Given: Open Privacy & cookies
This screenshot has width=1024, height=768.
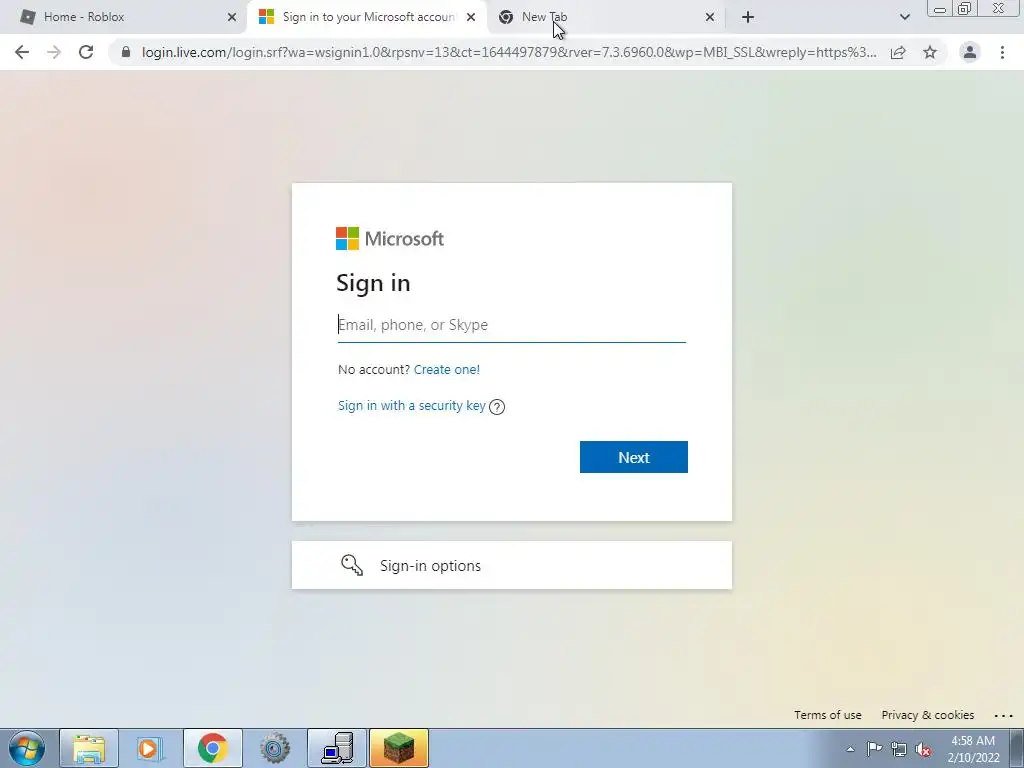Looking at the screenshot, I should coord(927,715).
